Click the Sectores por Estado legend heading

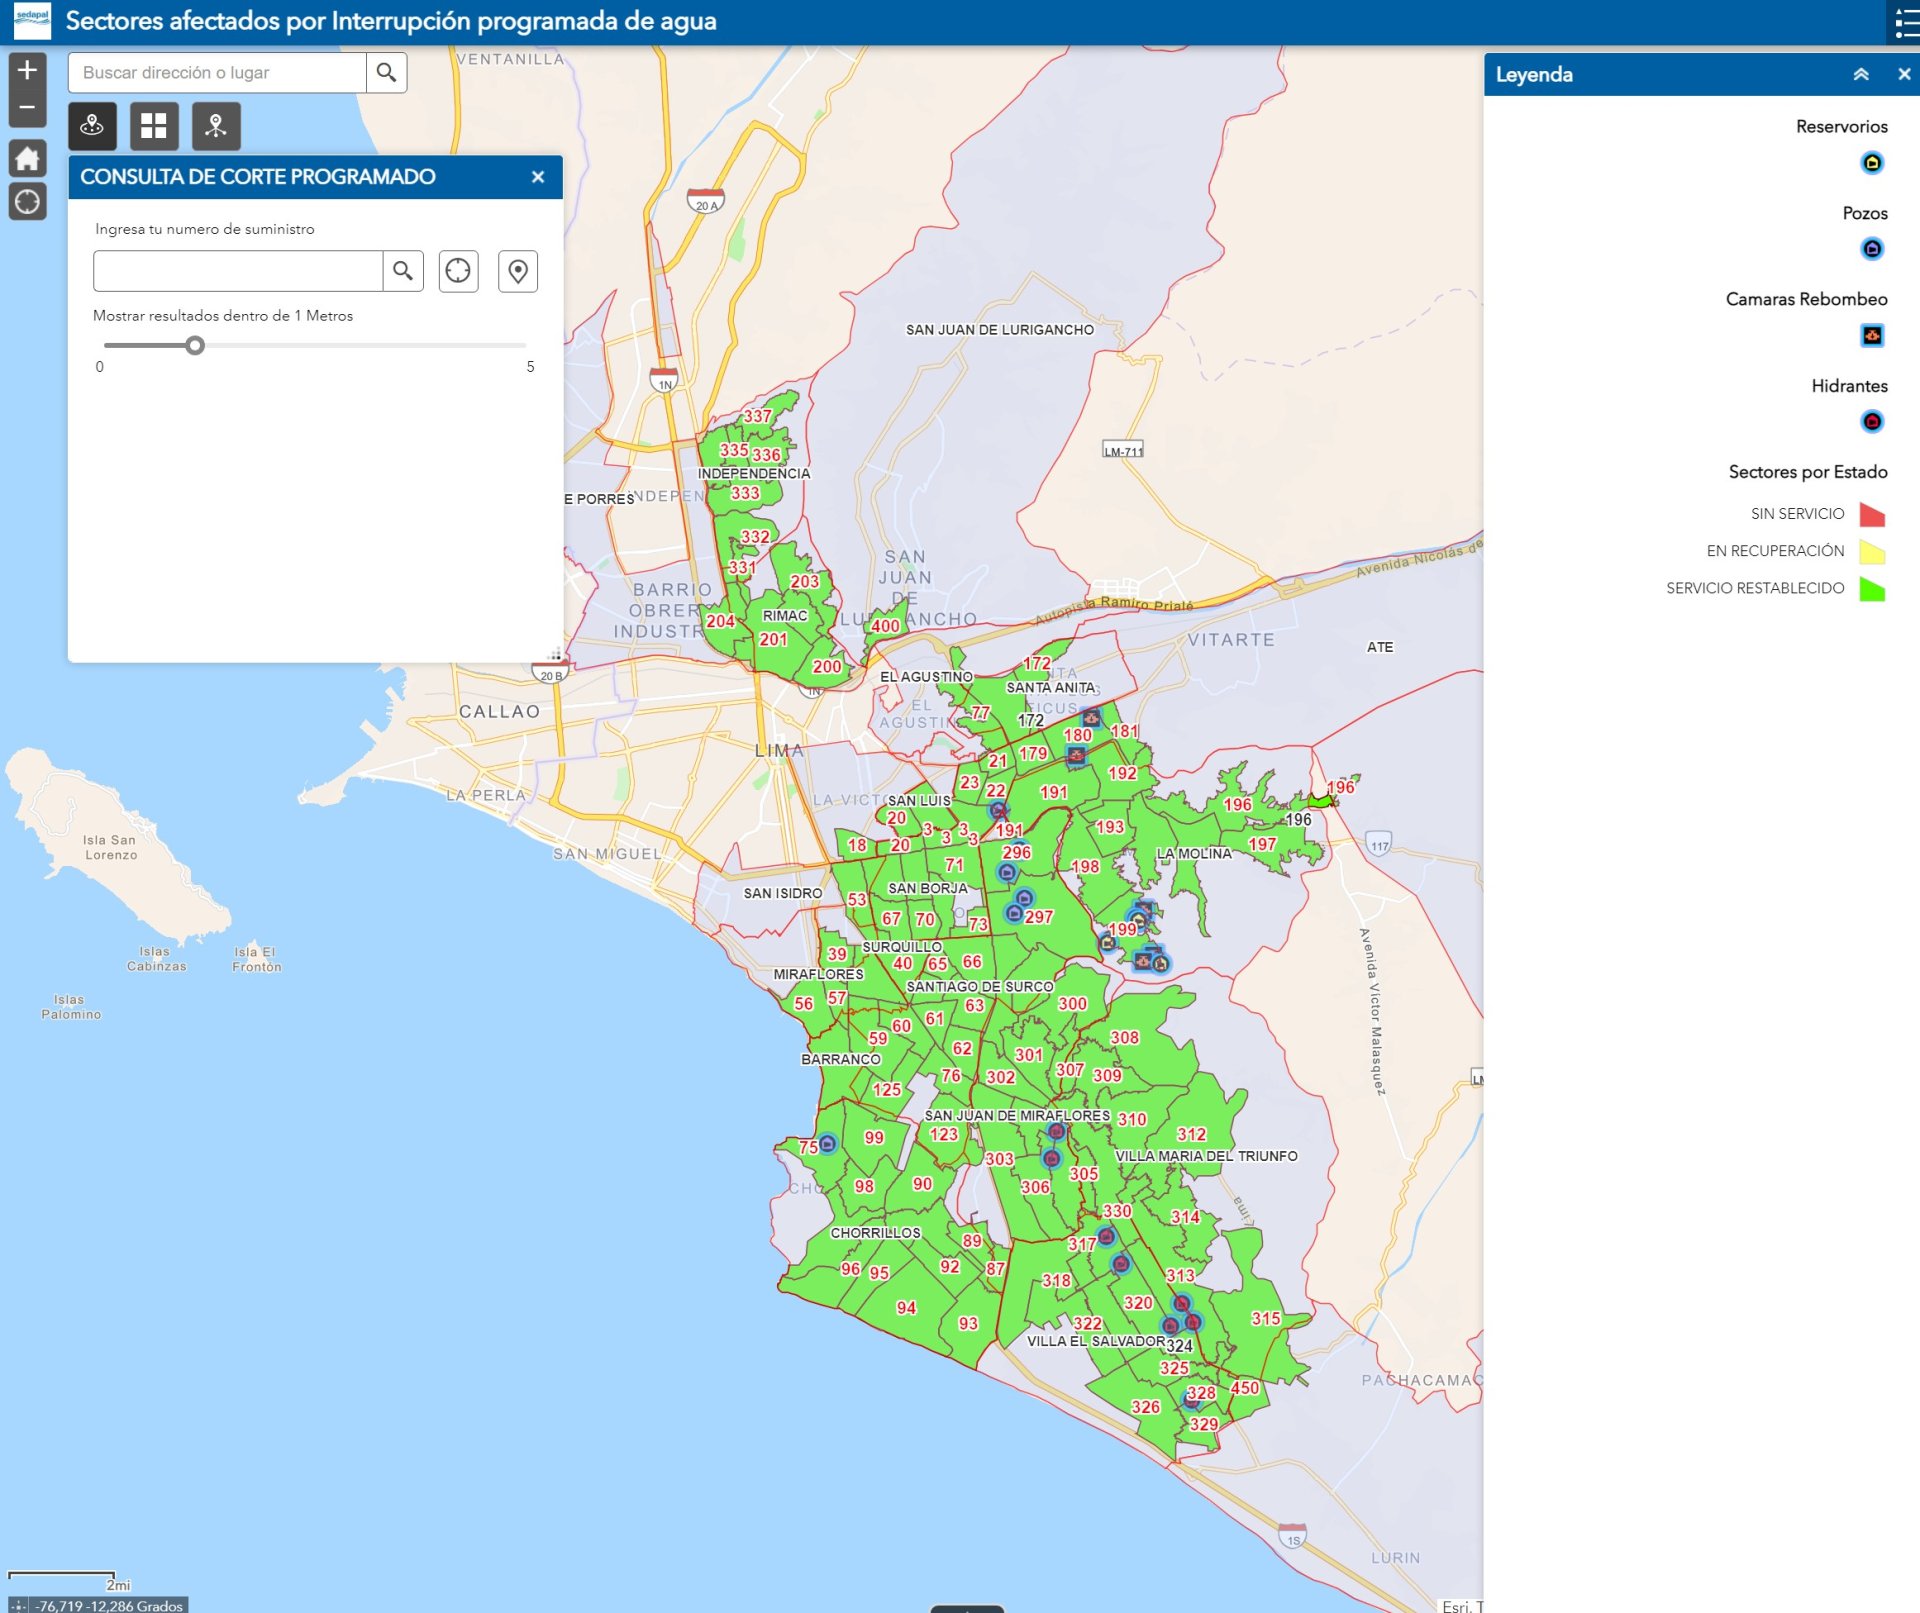point(1808,472)
